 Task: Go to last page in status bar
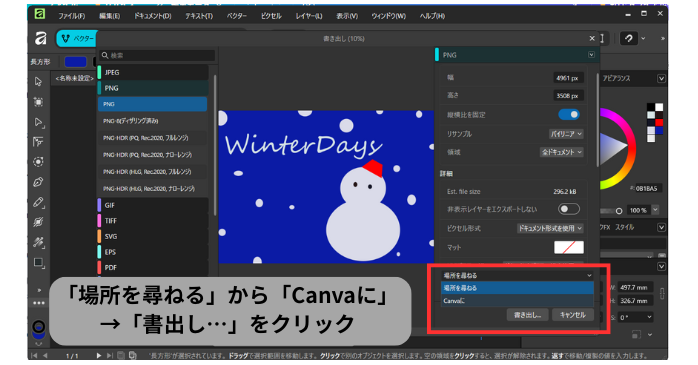tap(110, 355)
